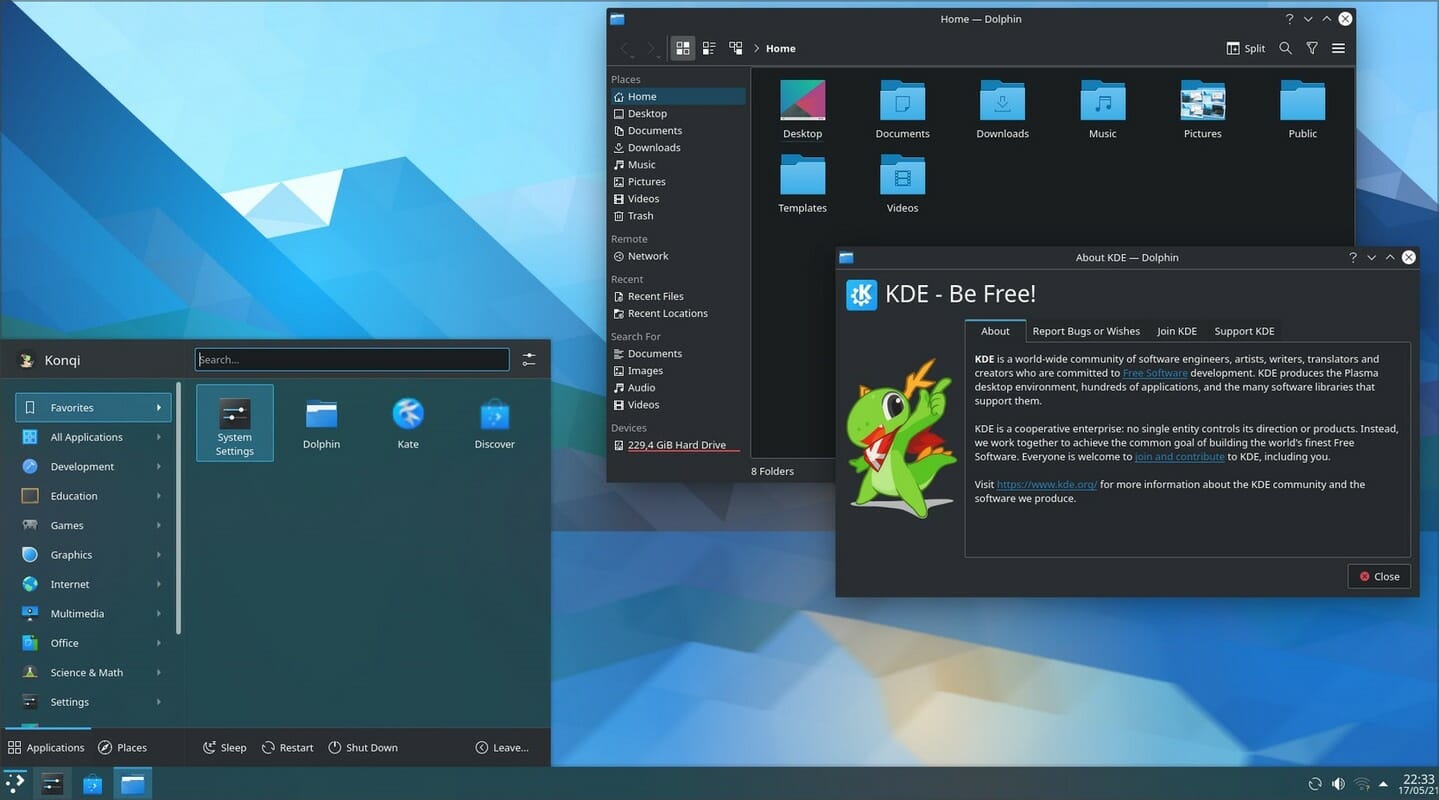This screenshot has width=1439, height=800.
Task: Open the Settings category in the launcher
Action: (93, 702)
